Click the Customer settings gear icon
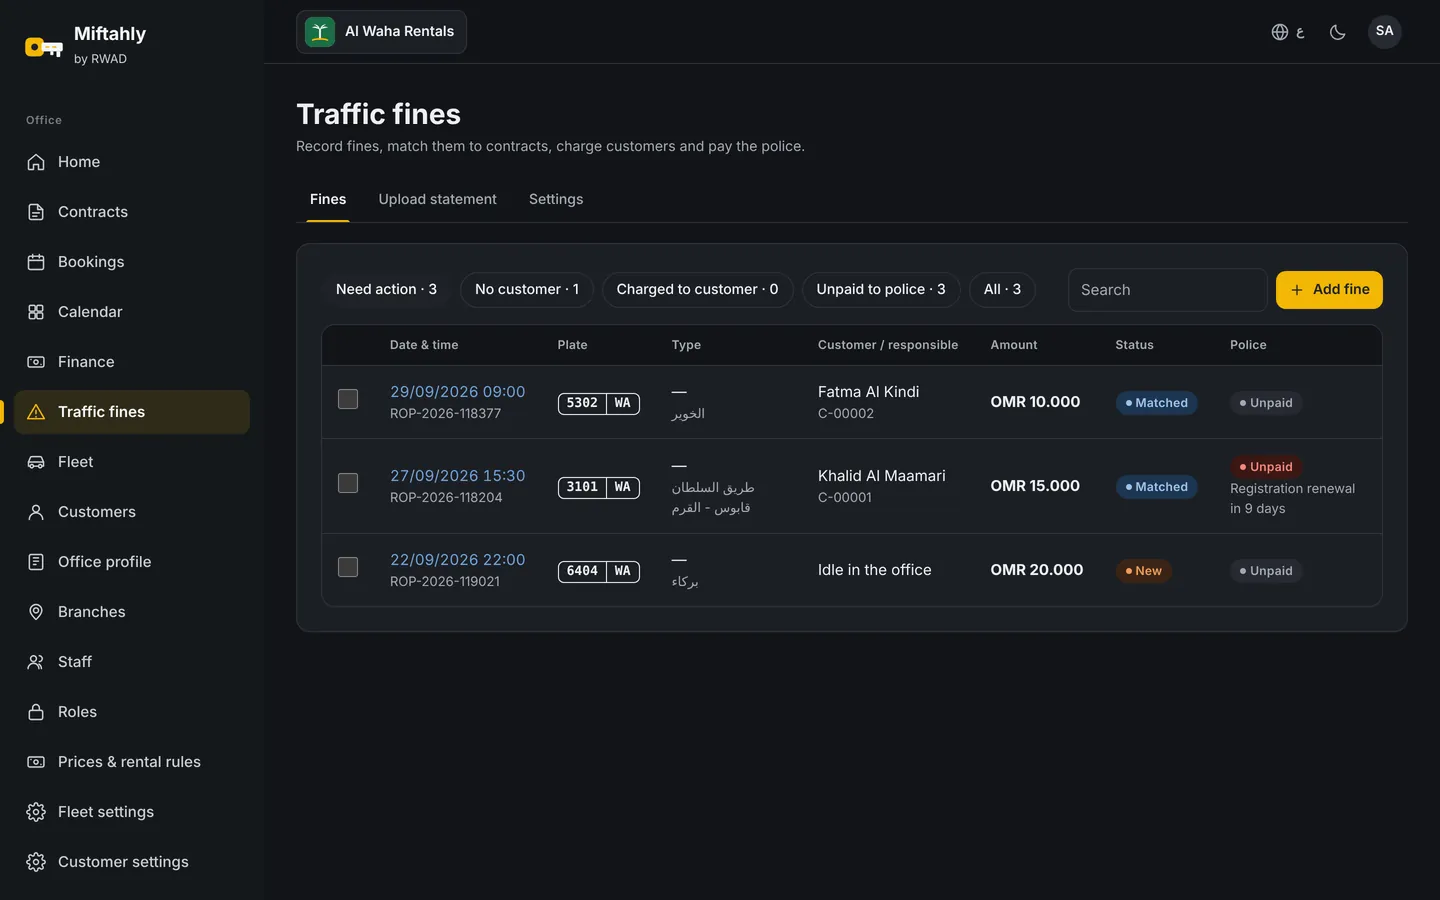1440x900 pixels. point(36,862)
